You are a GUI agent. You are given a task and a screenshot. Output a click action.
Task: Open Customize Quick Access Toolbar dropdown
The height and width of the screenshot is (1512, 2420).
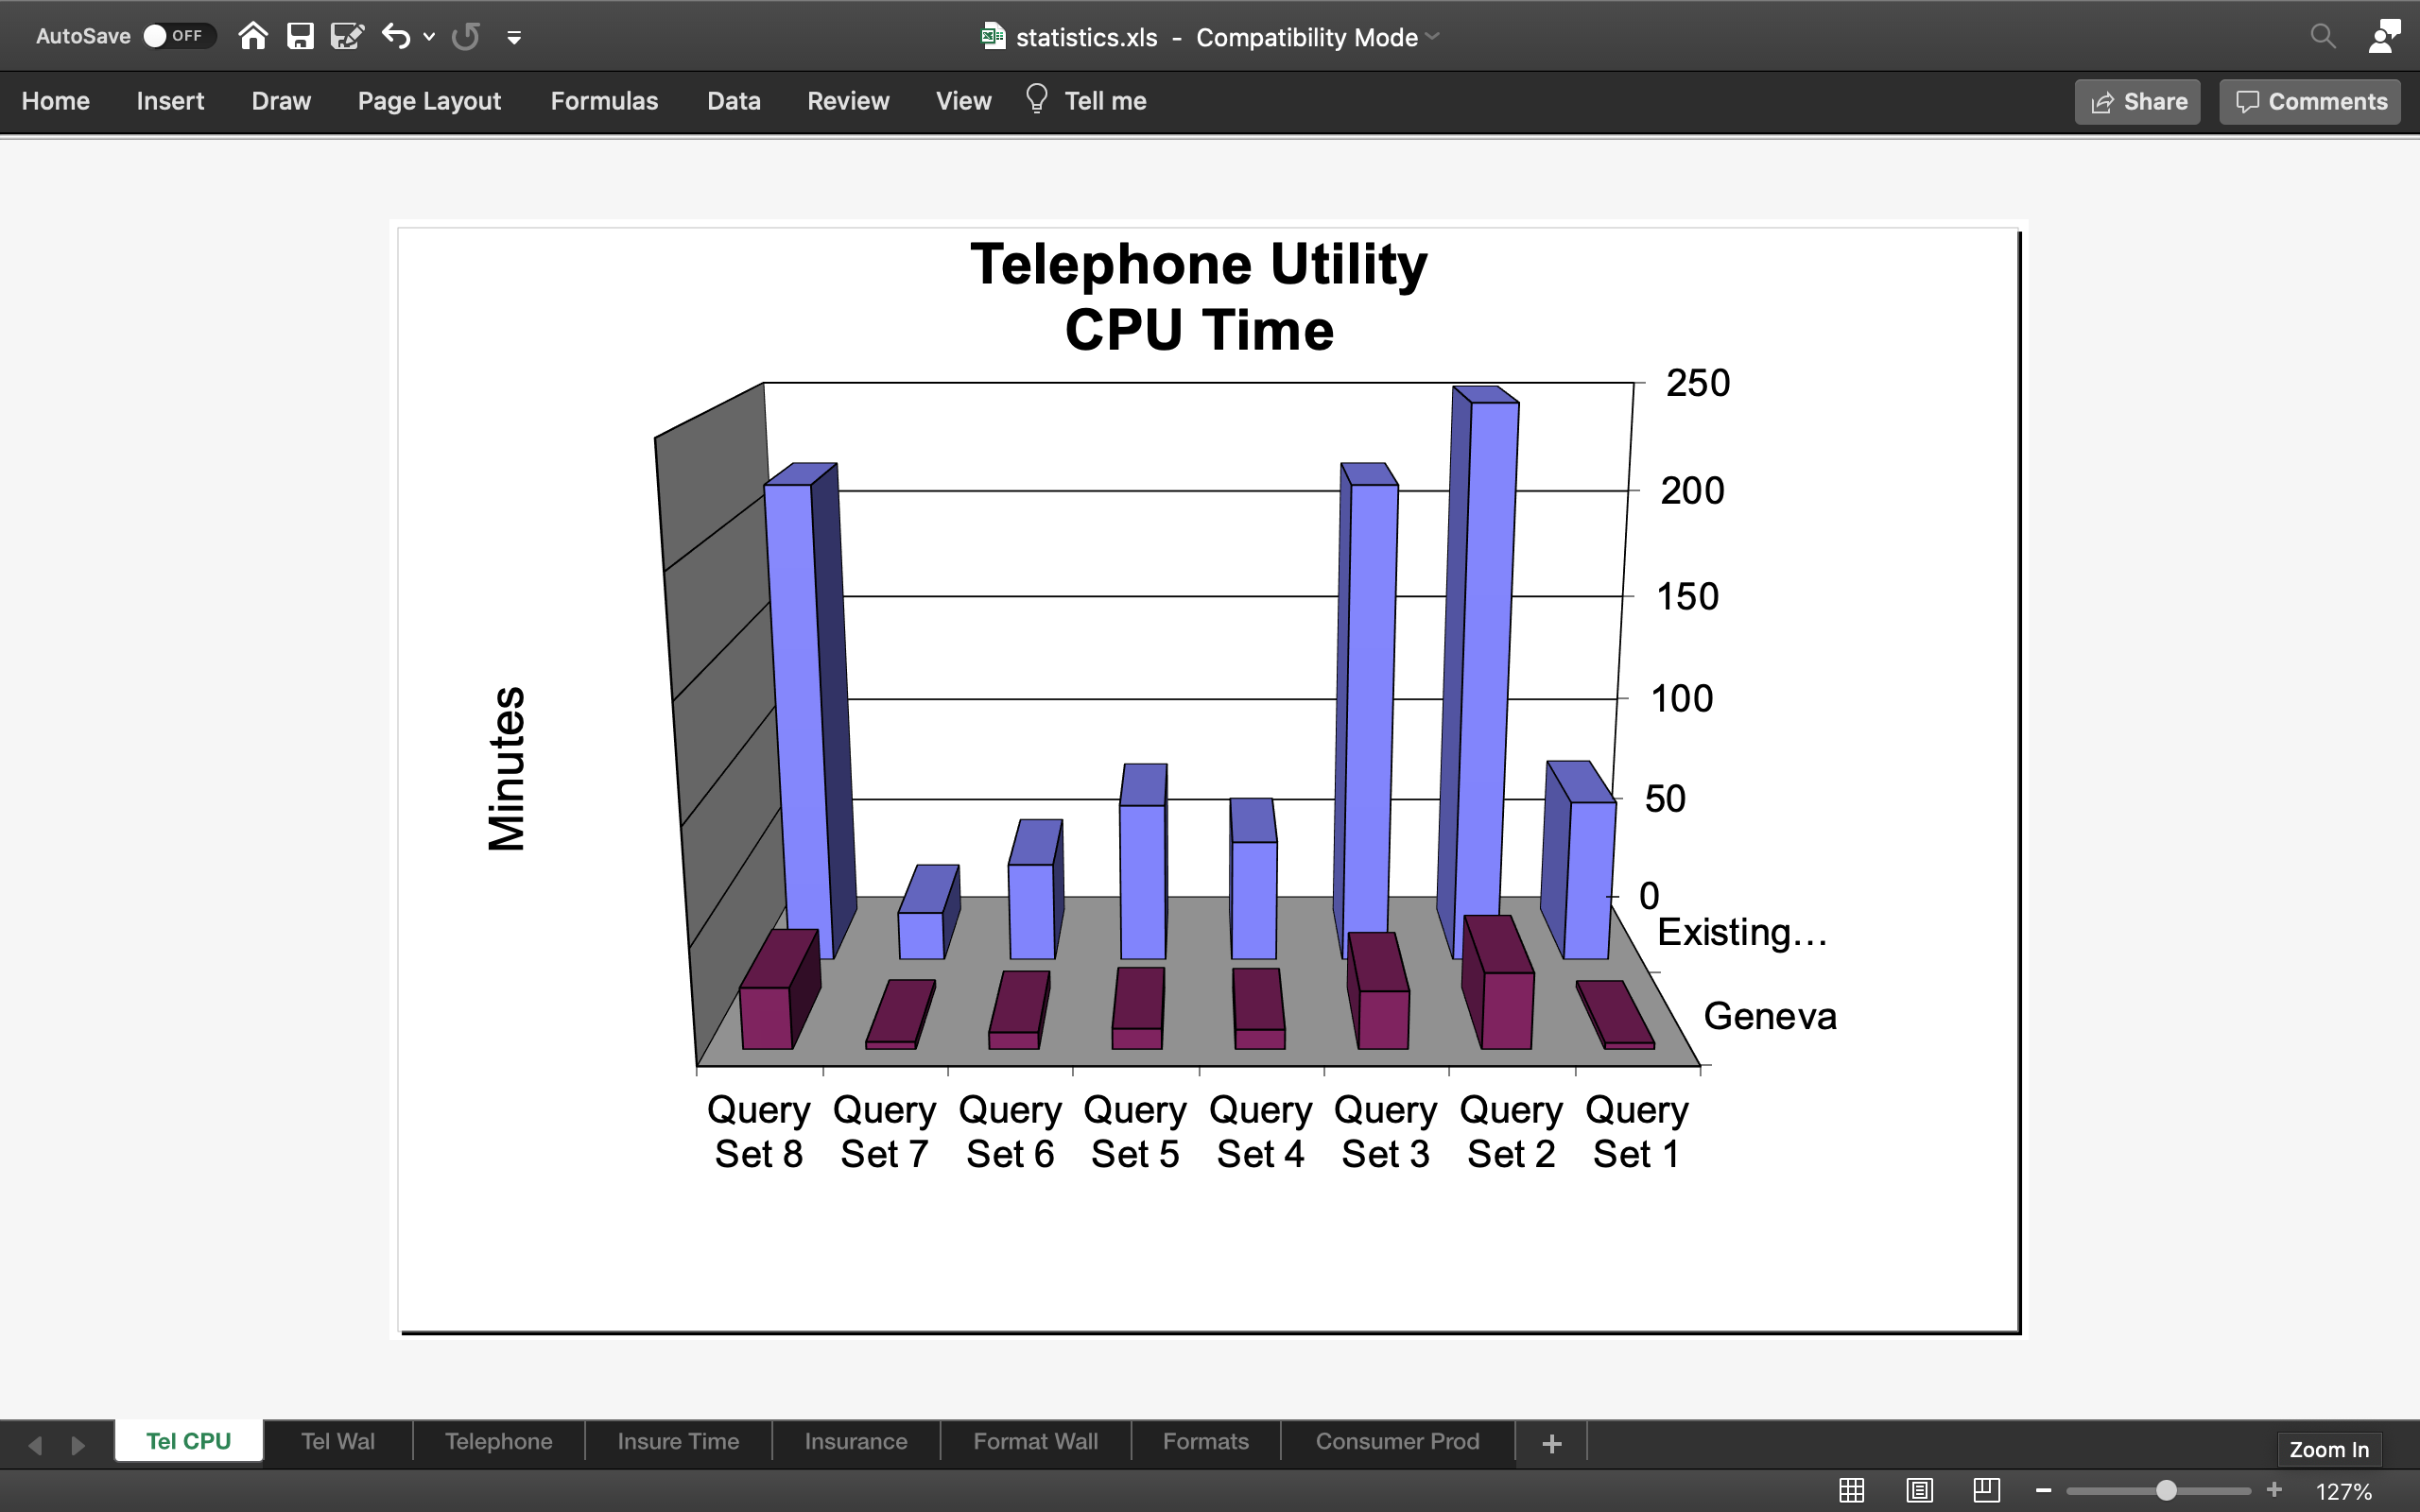[514, 38]
